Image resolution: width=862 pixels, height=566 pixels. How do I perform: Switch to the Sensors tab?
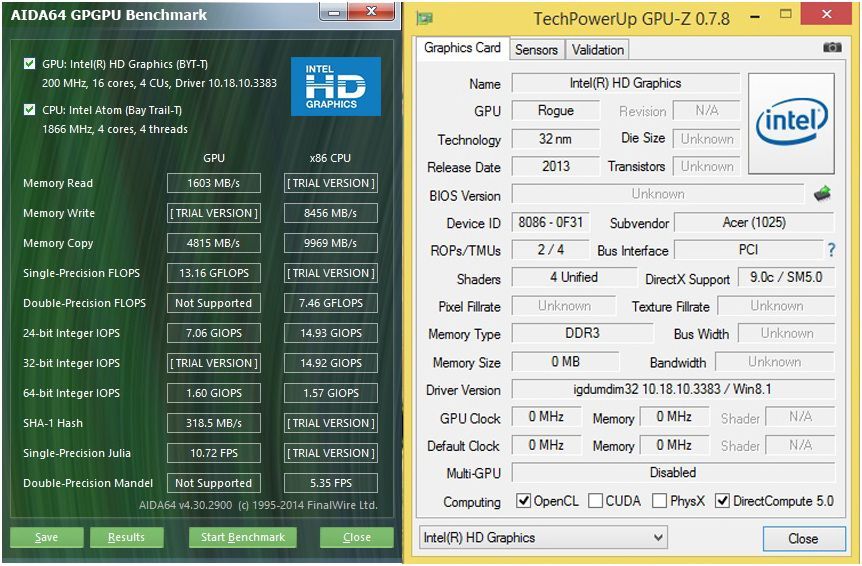(x=537, y=50)
